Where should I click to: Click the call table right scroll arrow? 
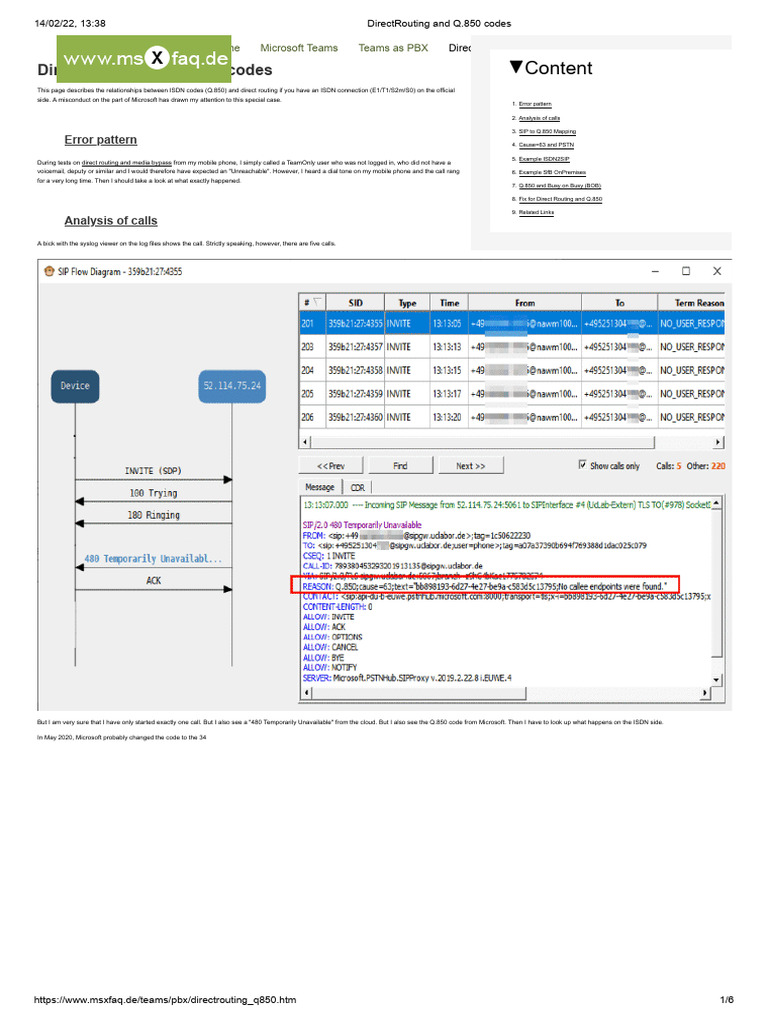coord(718,442)
